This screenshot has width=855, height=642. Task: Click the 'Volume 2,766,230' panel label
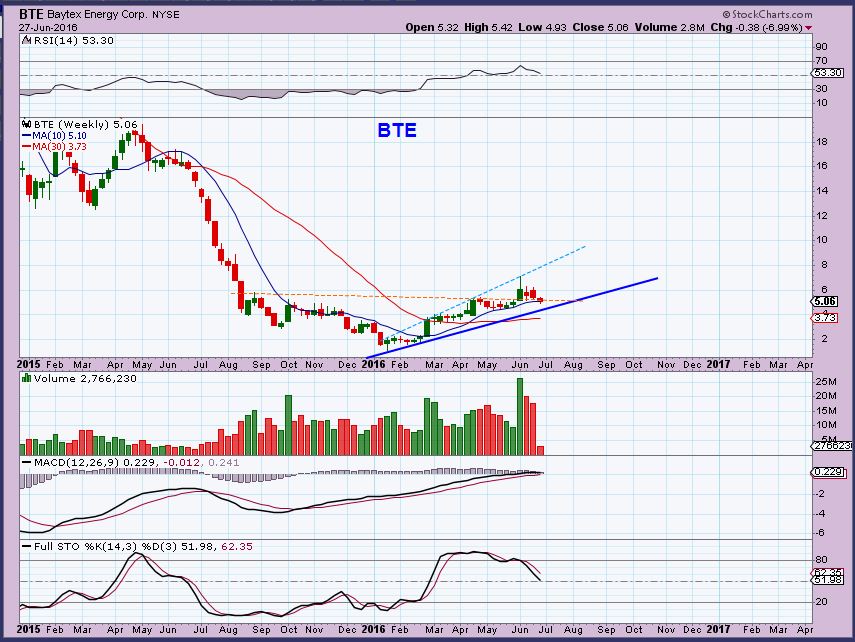[85, 379]
